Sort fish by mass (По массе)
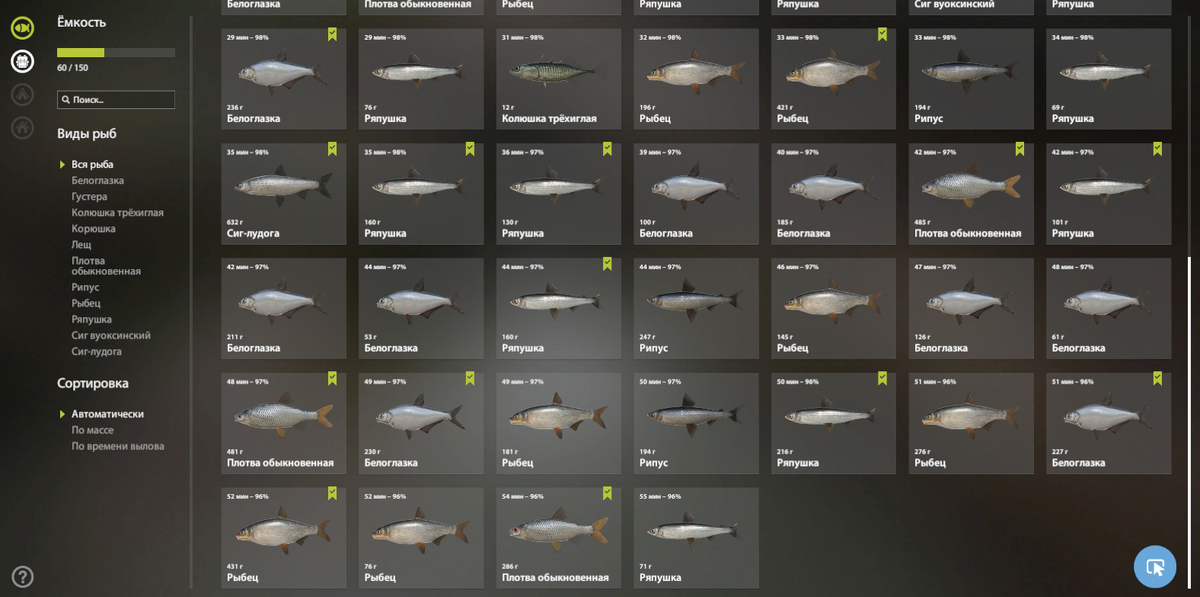 pos(92,430)
